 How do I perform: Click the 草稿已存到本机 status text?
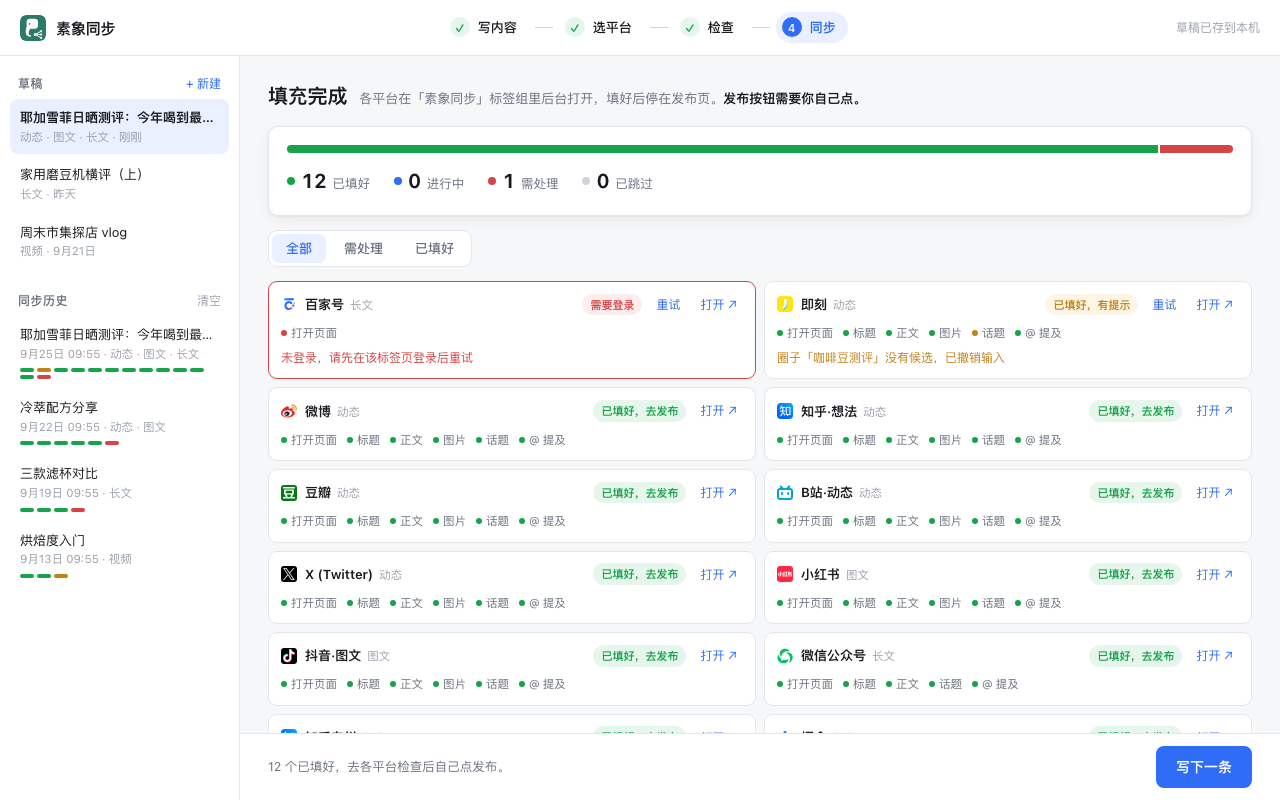tap(1218, 28)
